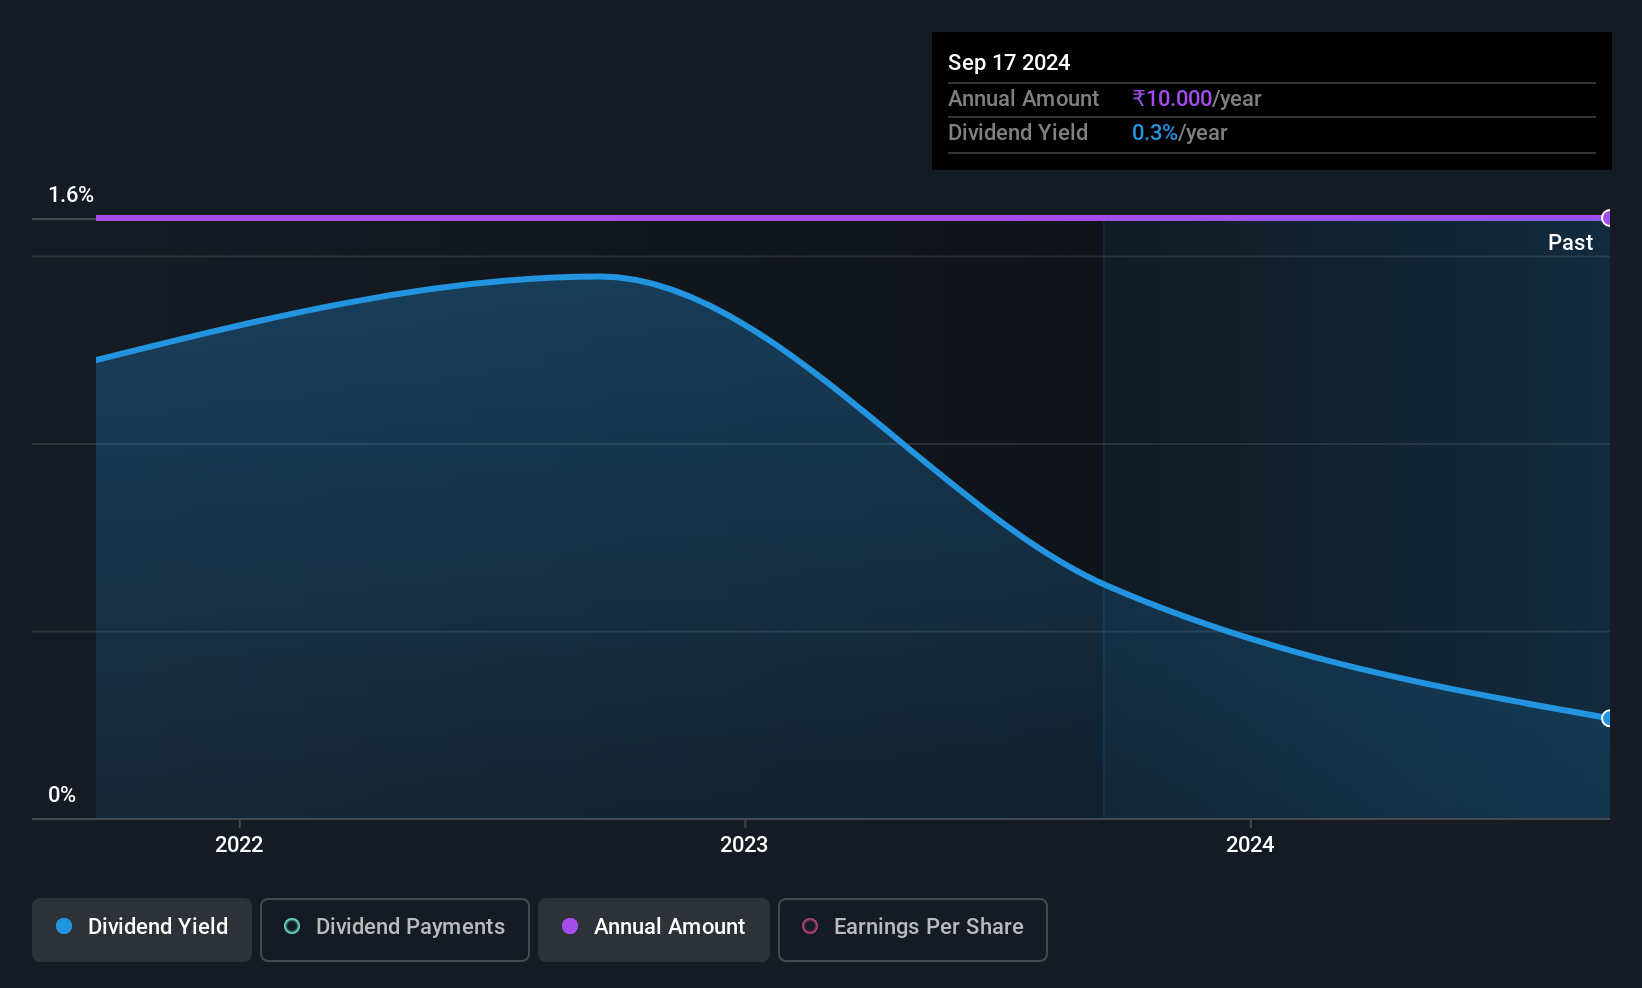This screenshot has height=988, width=1642.
Task: Click the 1.6% y-axis label
Action: point(71,195)
